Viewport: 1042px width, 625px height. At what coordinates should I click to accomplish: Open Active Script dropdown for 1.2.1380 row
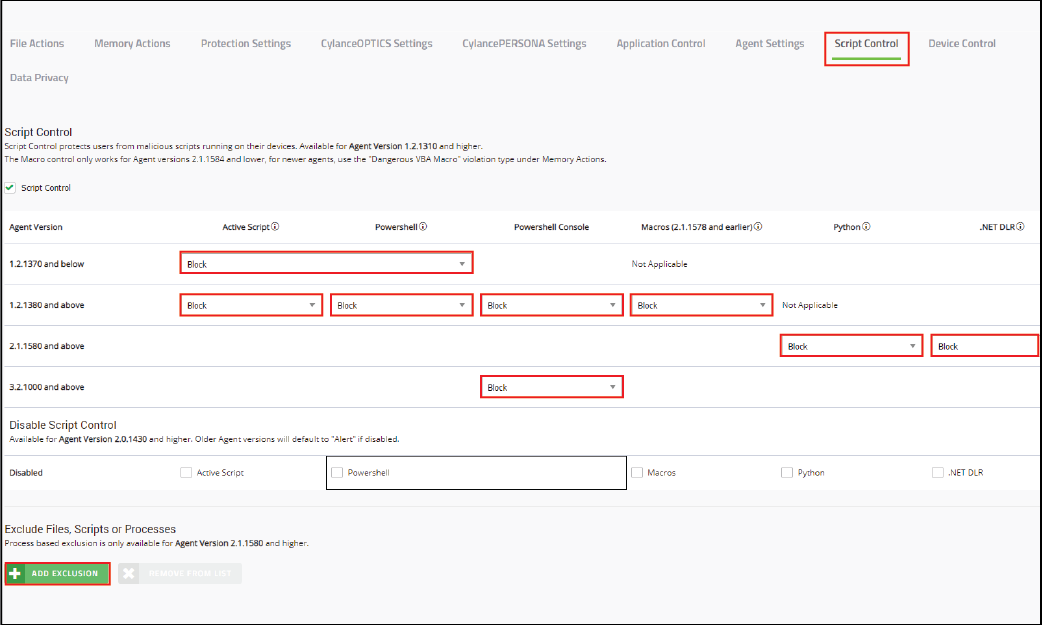tap(251, 305)
